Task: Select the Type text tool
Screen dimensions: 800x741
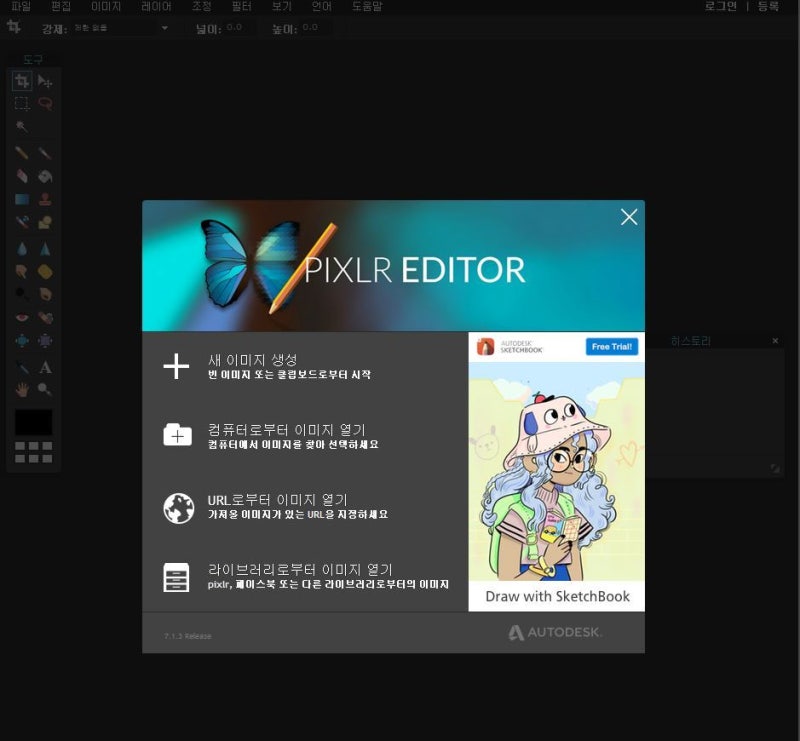Action: coord(45,367)
